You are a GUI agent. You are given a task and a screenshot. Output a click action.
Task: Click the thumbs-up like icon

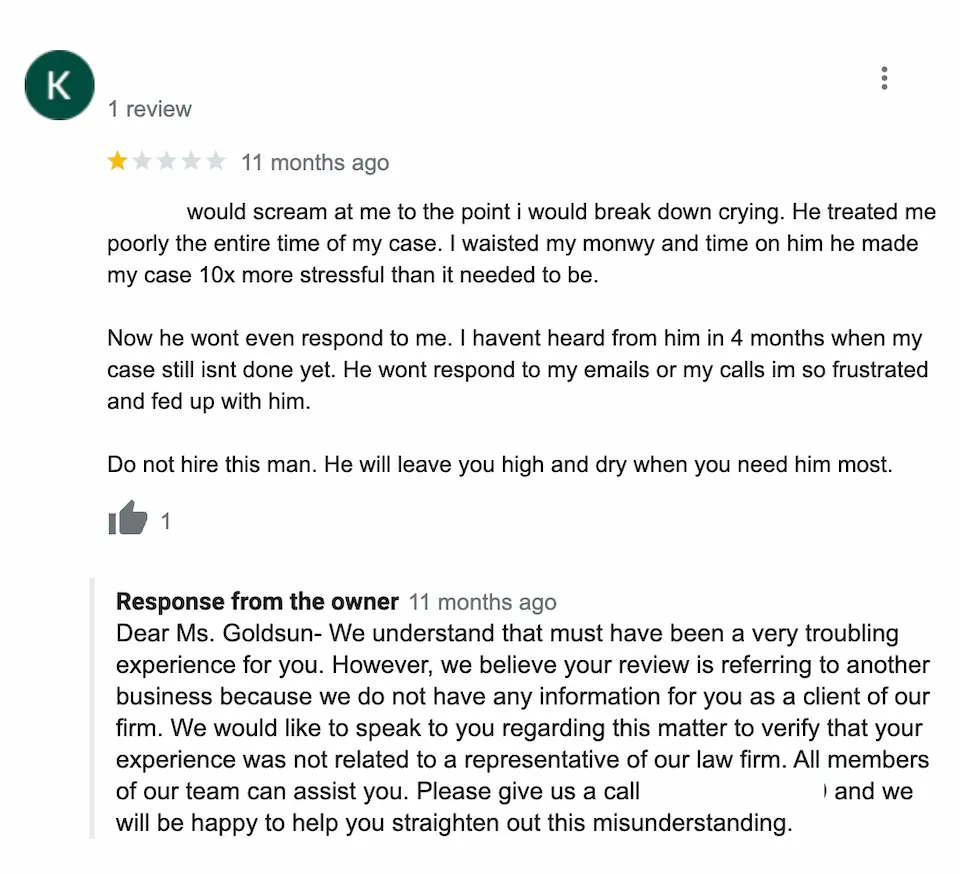pos(127,519)
